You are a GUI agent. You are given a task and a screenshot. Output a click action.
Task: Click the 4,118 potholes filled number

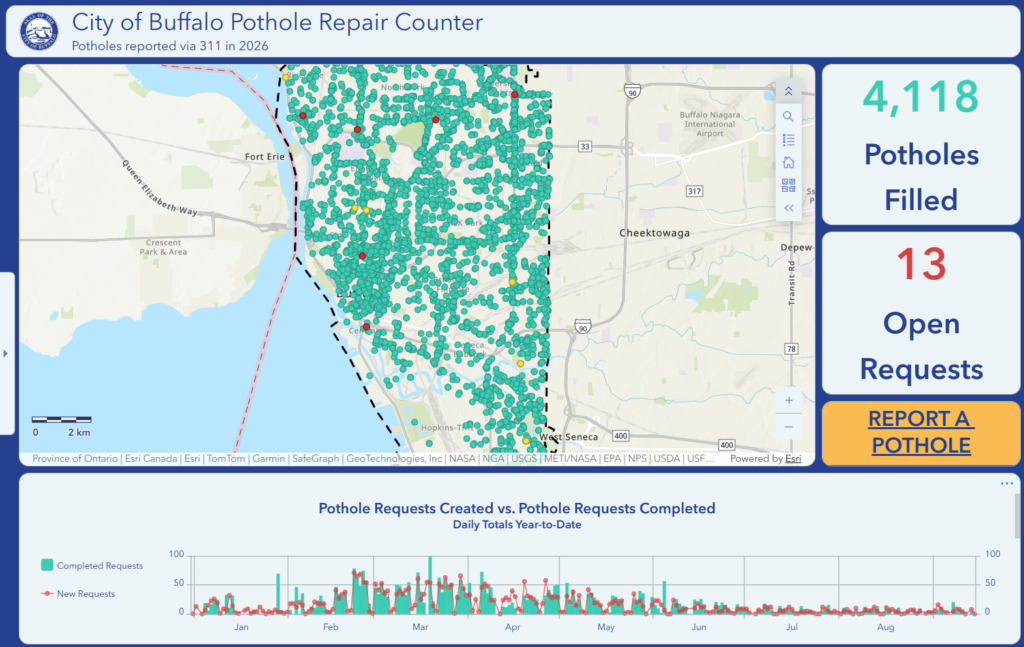click(x=921, y=97)
